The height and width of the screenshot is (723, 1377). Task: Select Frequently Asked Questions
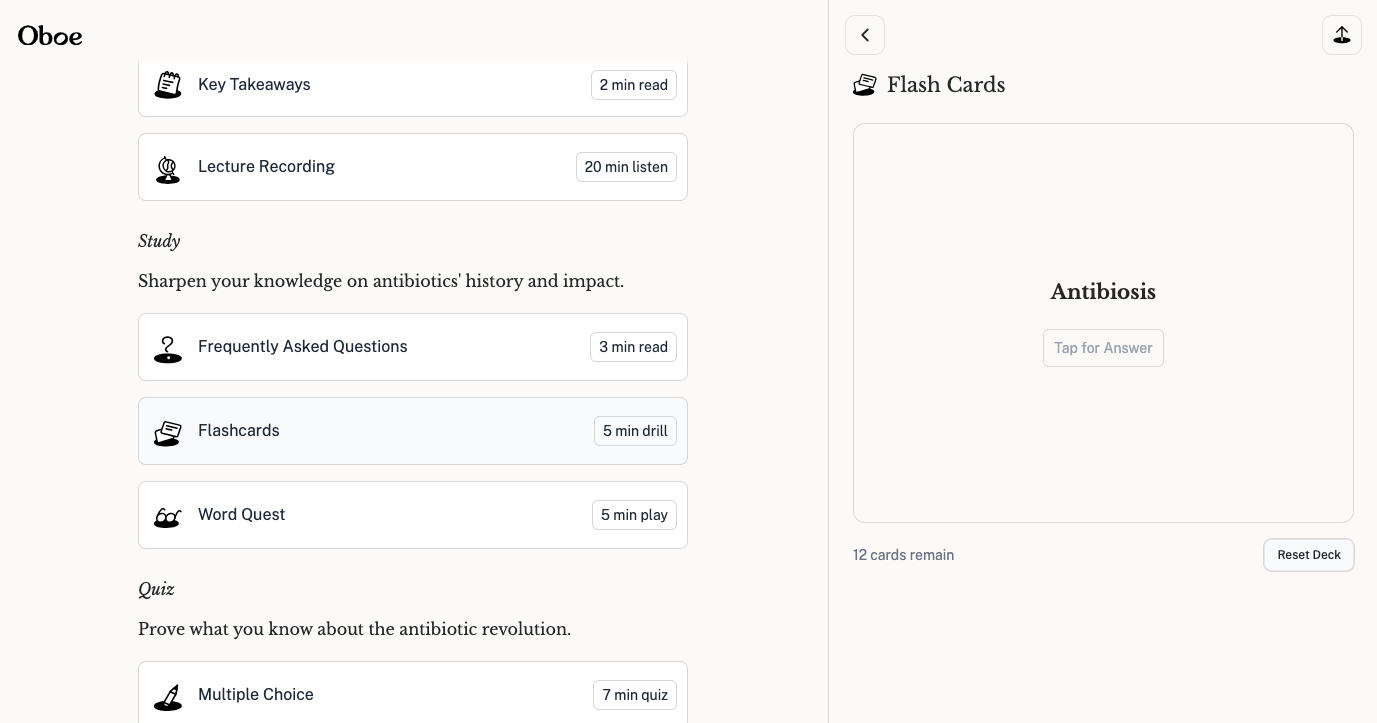pyautogui.click(x=302, y=347)
